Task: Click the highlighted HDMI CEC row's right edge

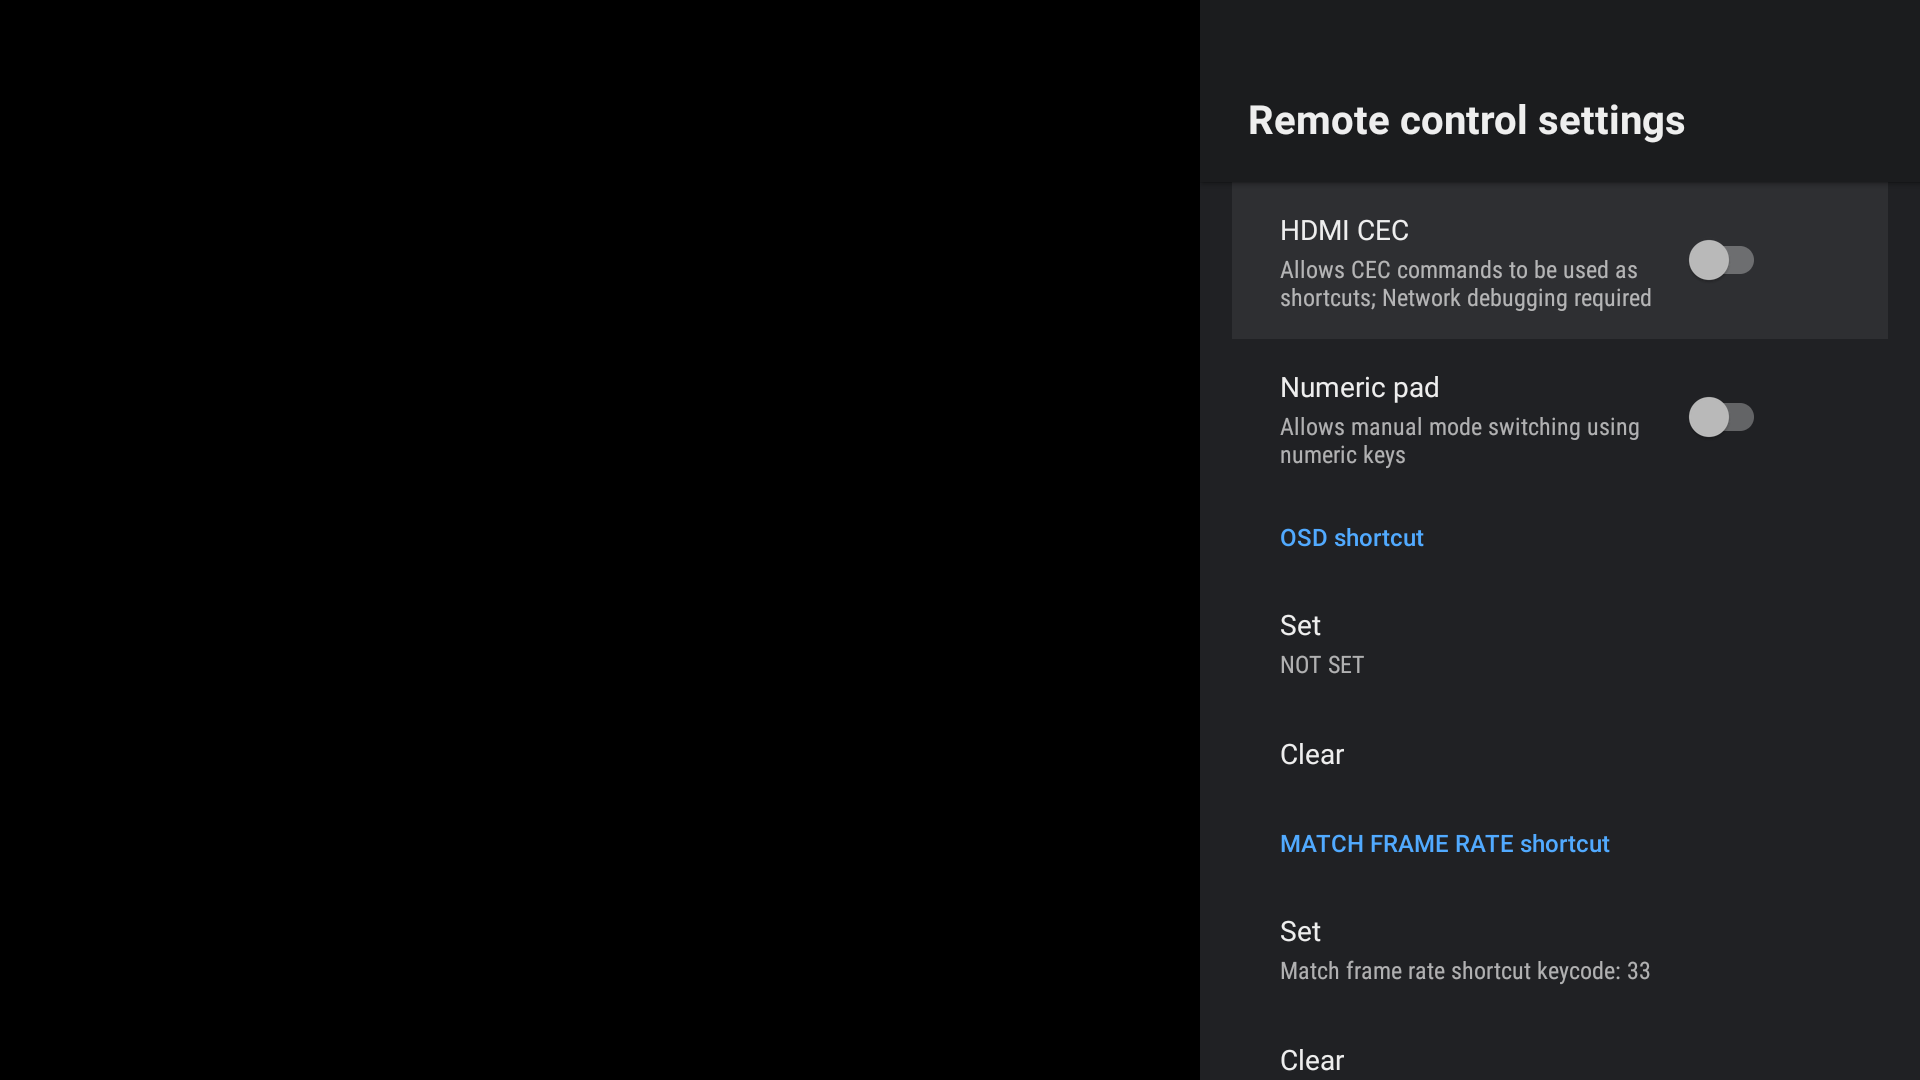Action: (1850, 260)
